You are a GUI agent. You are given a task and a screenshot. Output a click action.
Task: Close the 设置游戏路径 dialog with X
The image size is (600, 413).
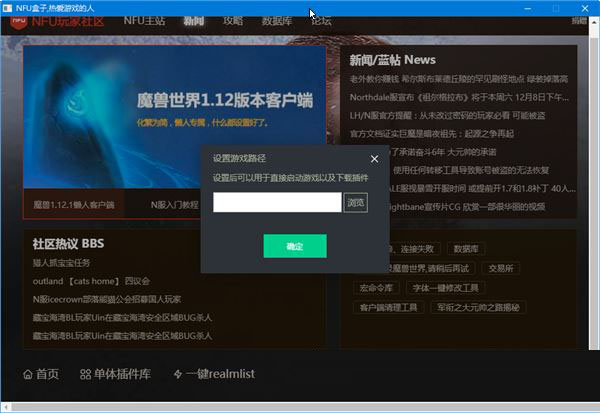[x=374, y=159]
